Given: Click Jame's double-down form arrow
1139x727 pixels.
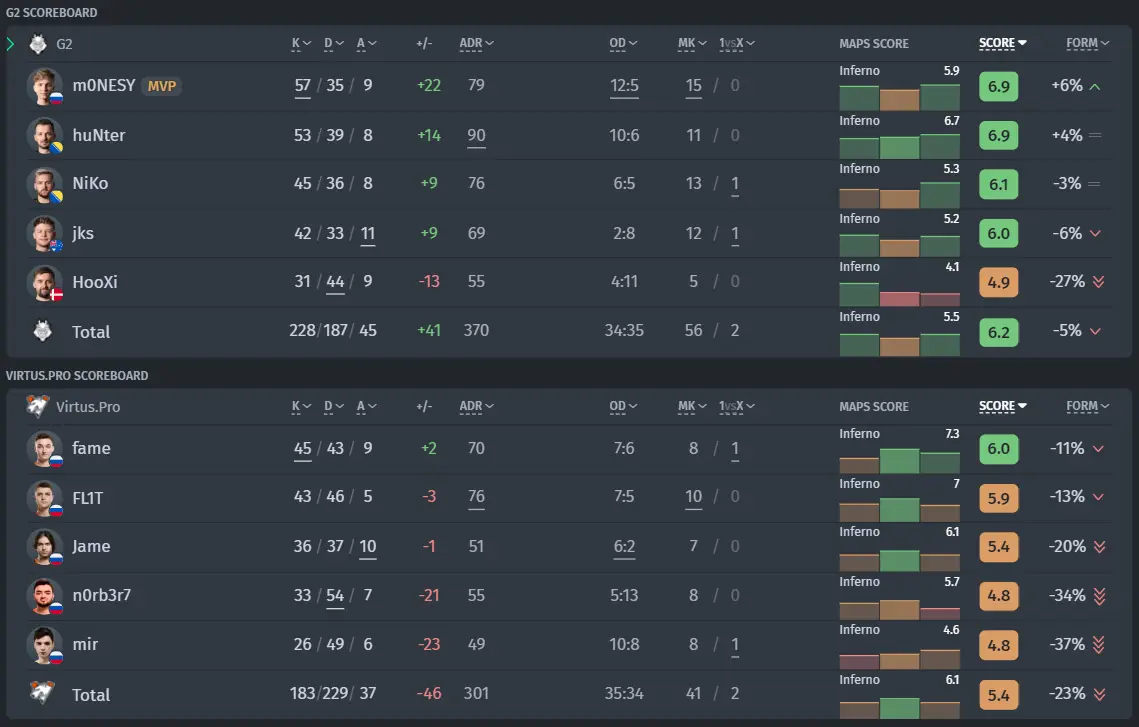Looking at the screenshot, I should tap(1099, 547).
